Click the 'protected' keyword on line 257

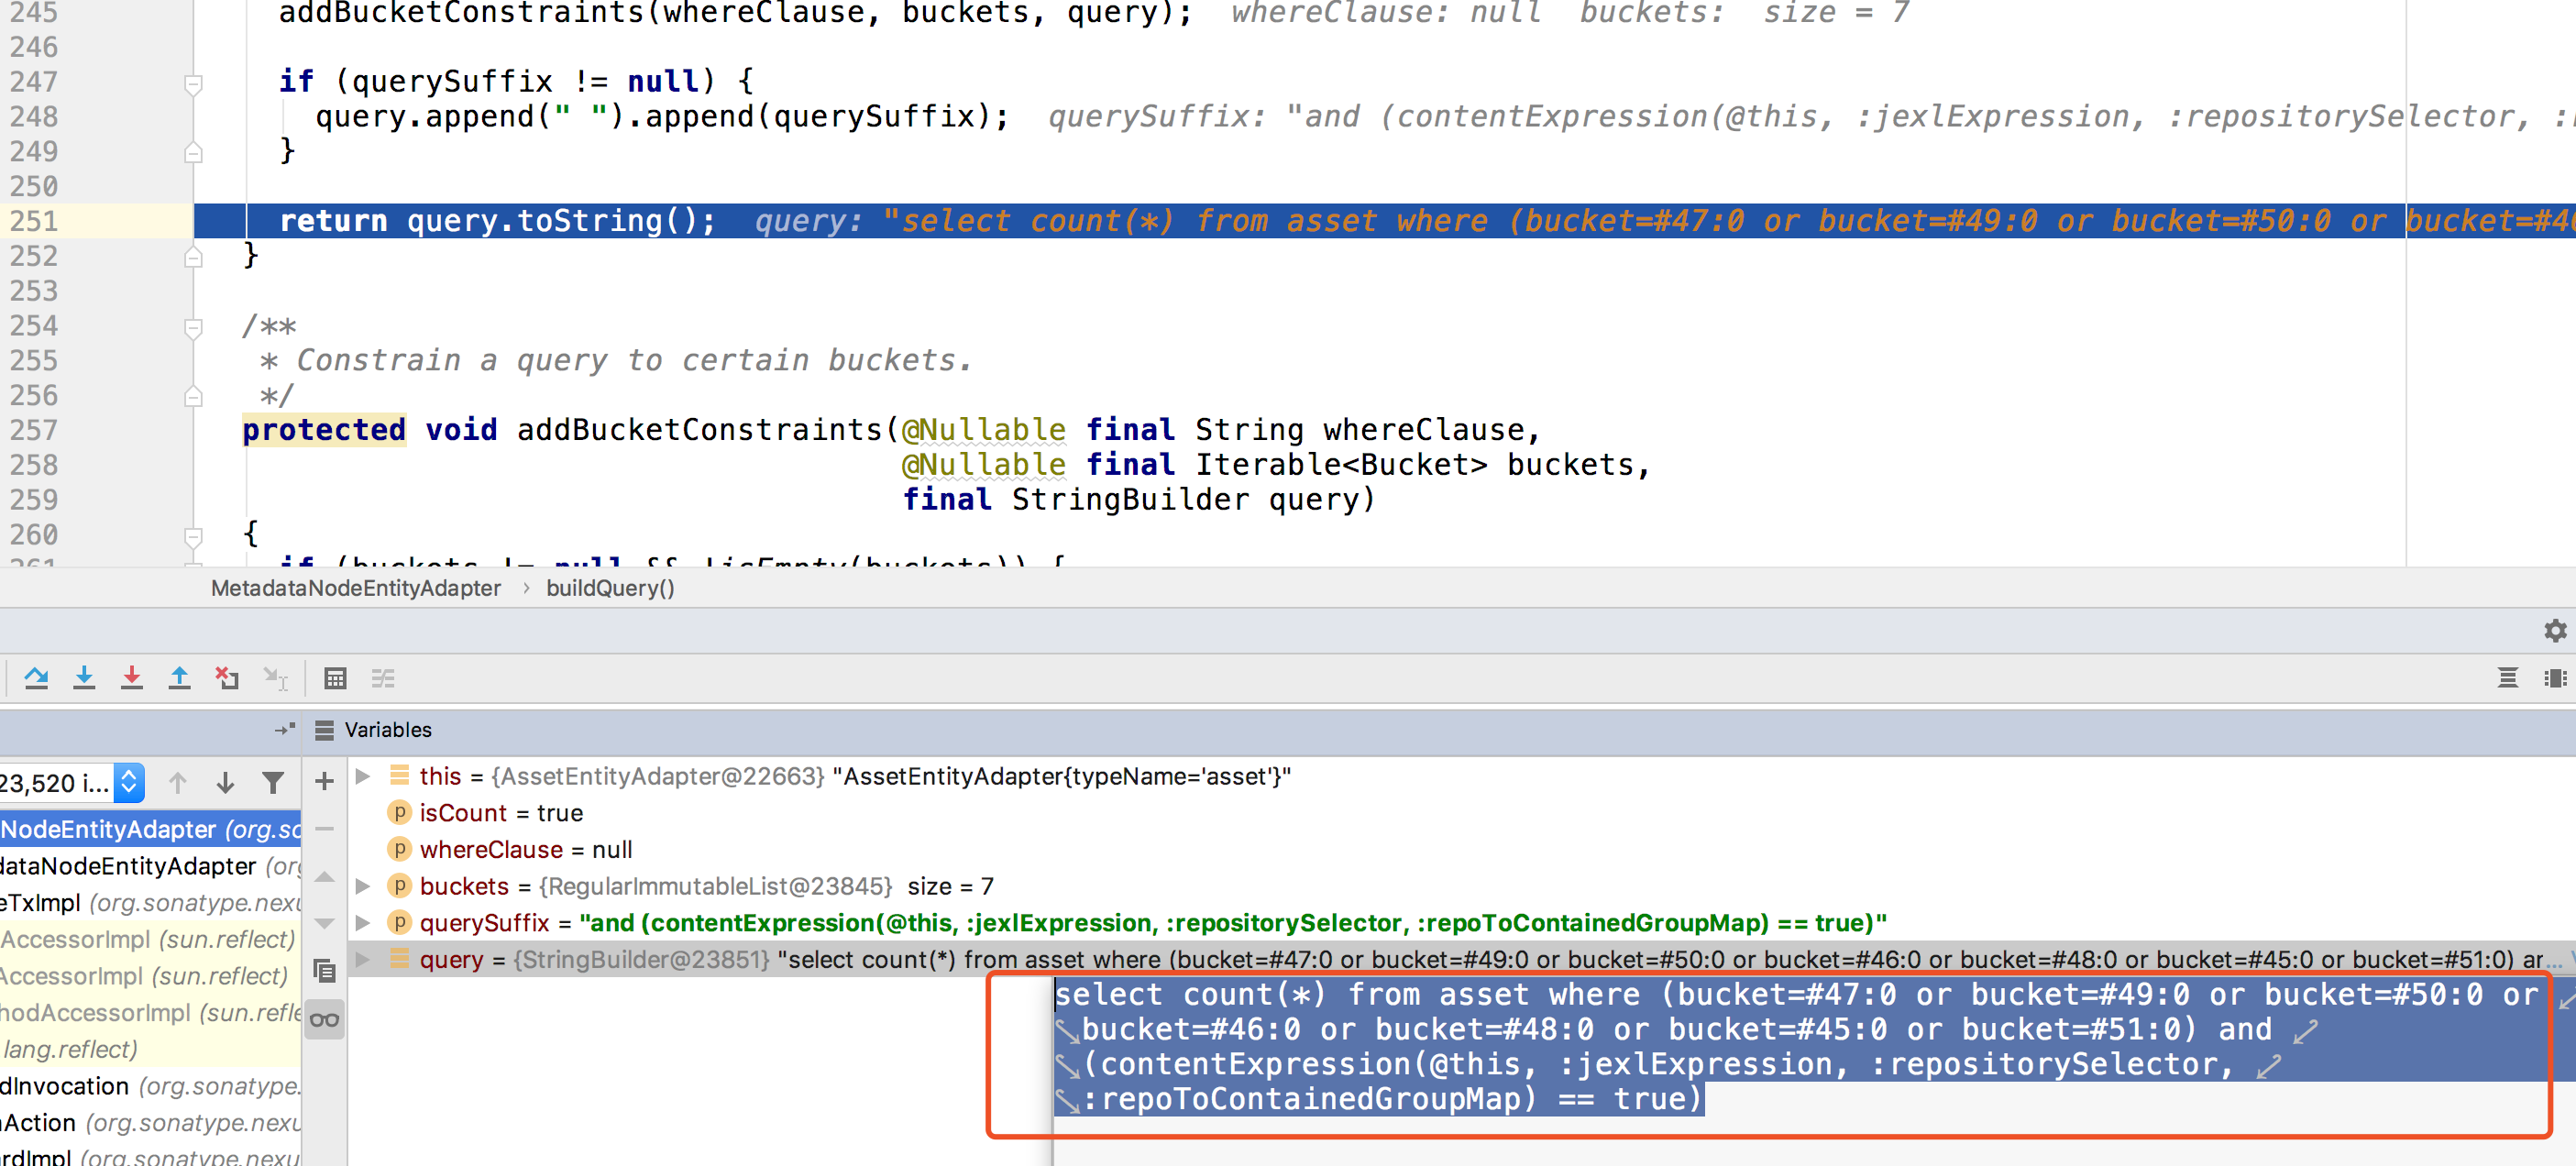coord(324,430)
